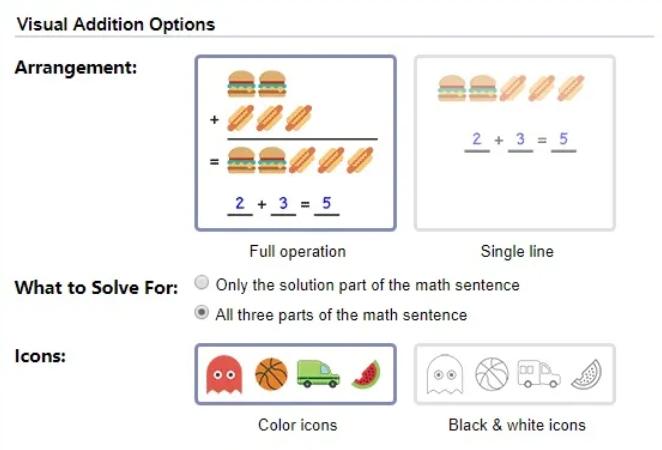Viewport: 662px width, 450px height.
Task: Click the Color icons label
Action: [x=298, y=425]
